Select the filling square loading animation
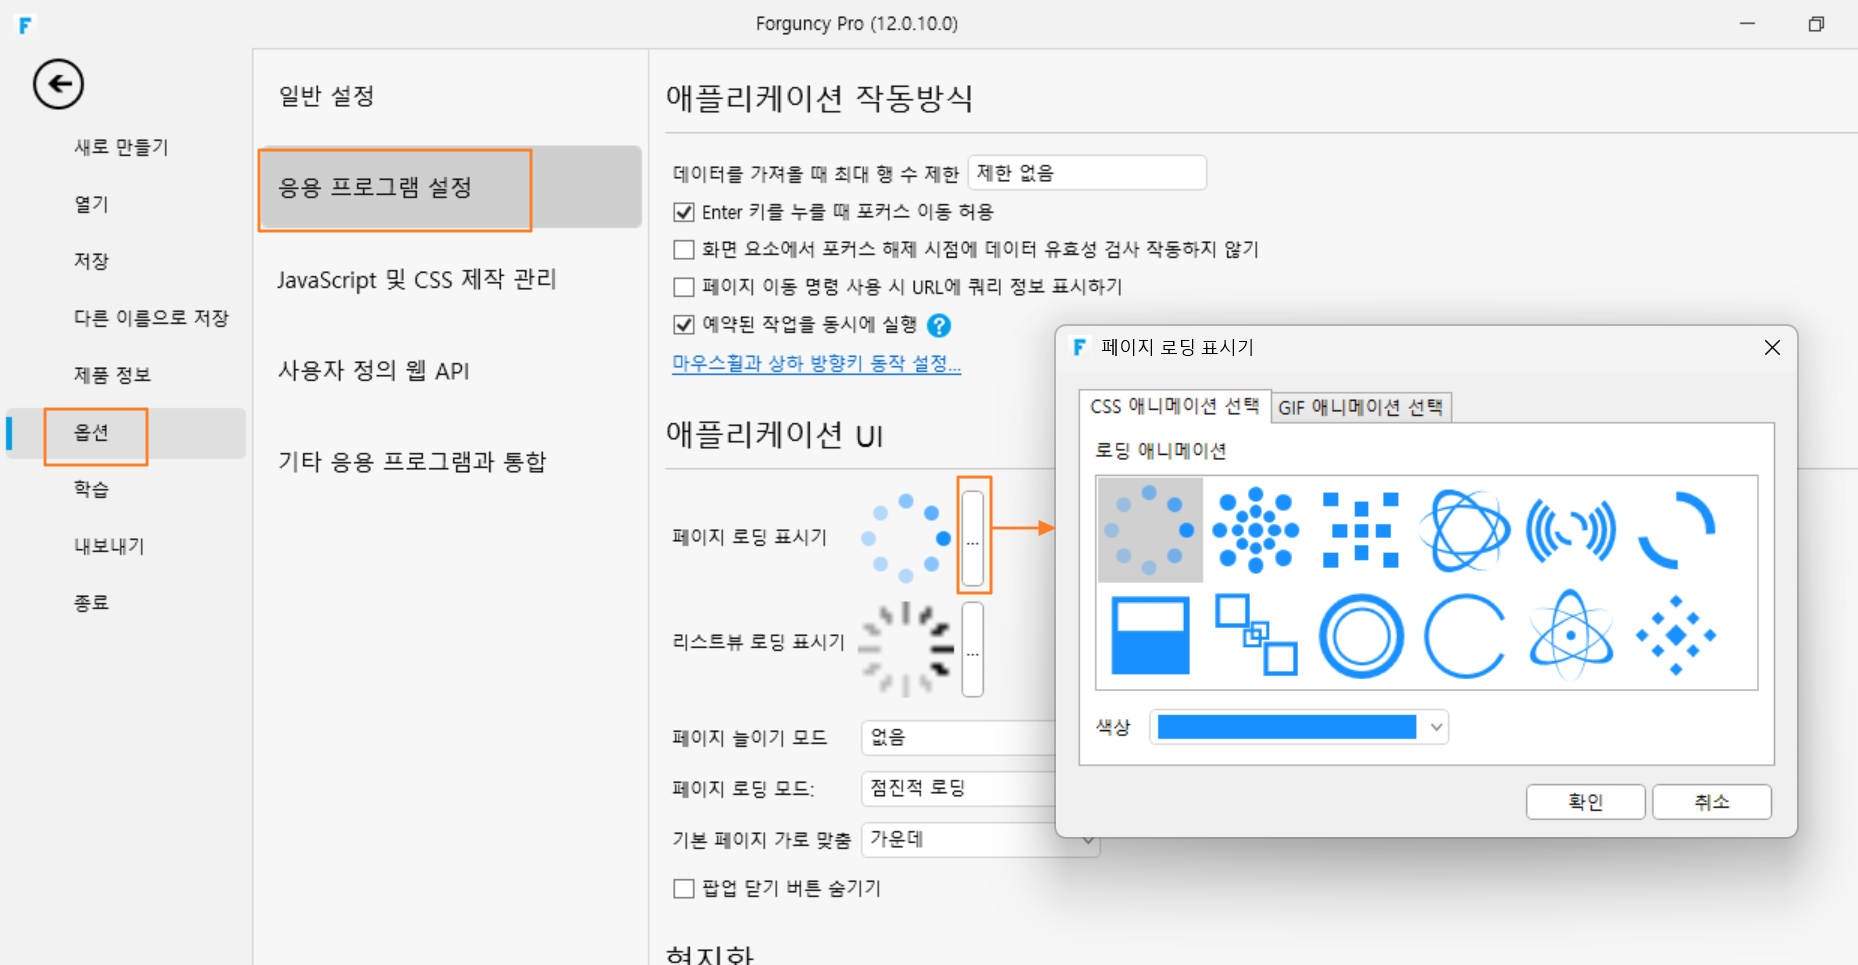This screenshot has height=965, width=1858. point(1150,636)
